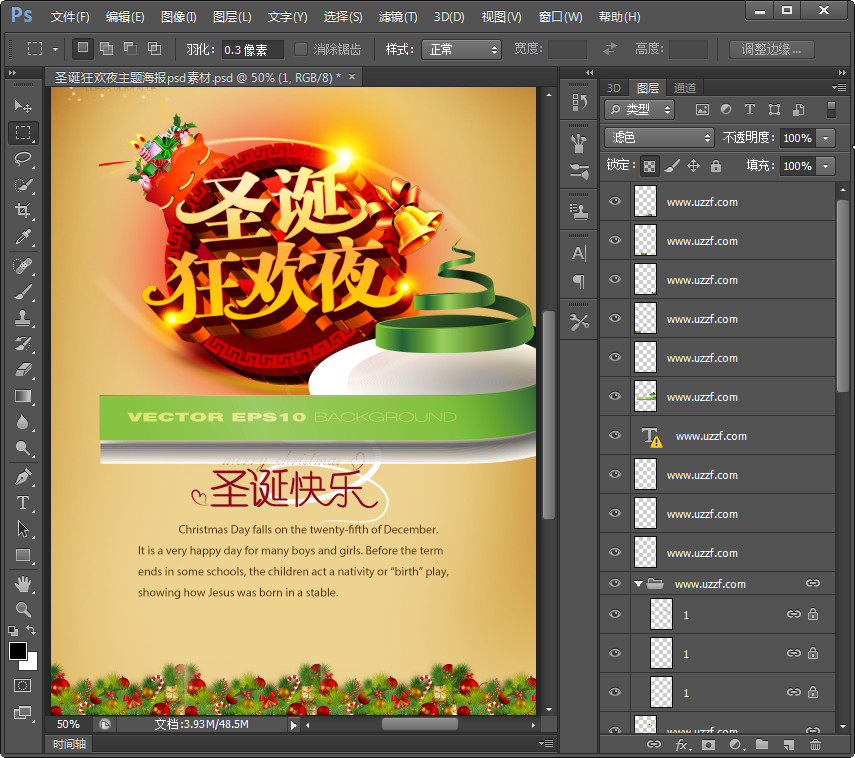
Task: Click the 羽化 feather input field
Action: (252, 50)
